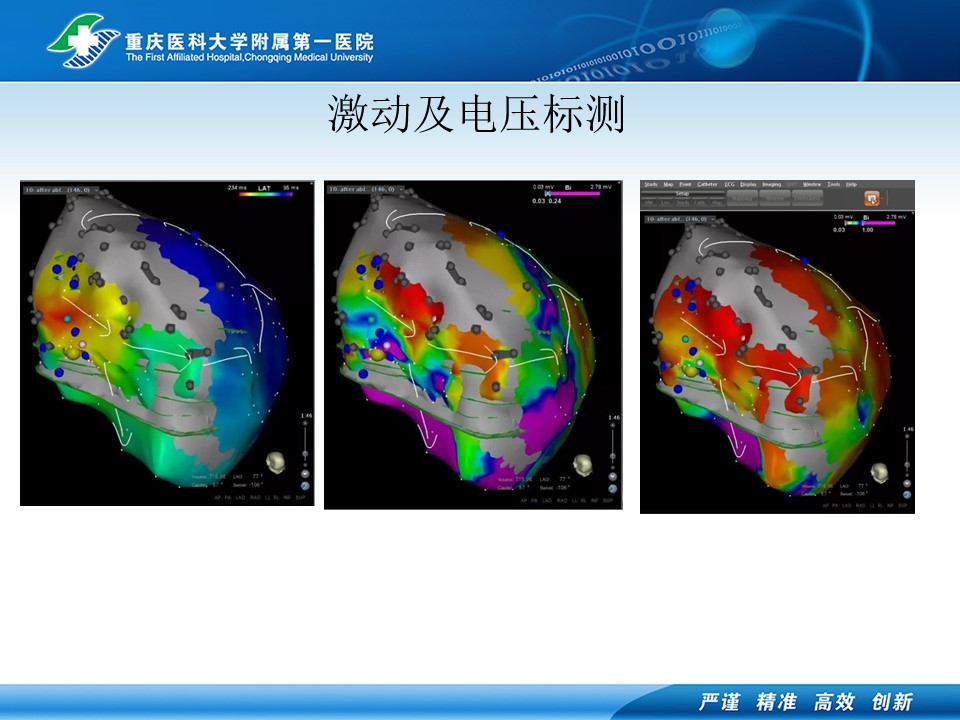Click blue round view button in left panel

(x=305, y=486)
